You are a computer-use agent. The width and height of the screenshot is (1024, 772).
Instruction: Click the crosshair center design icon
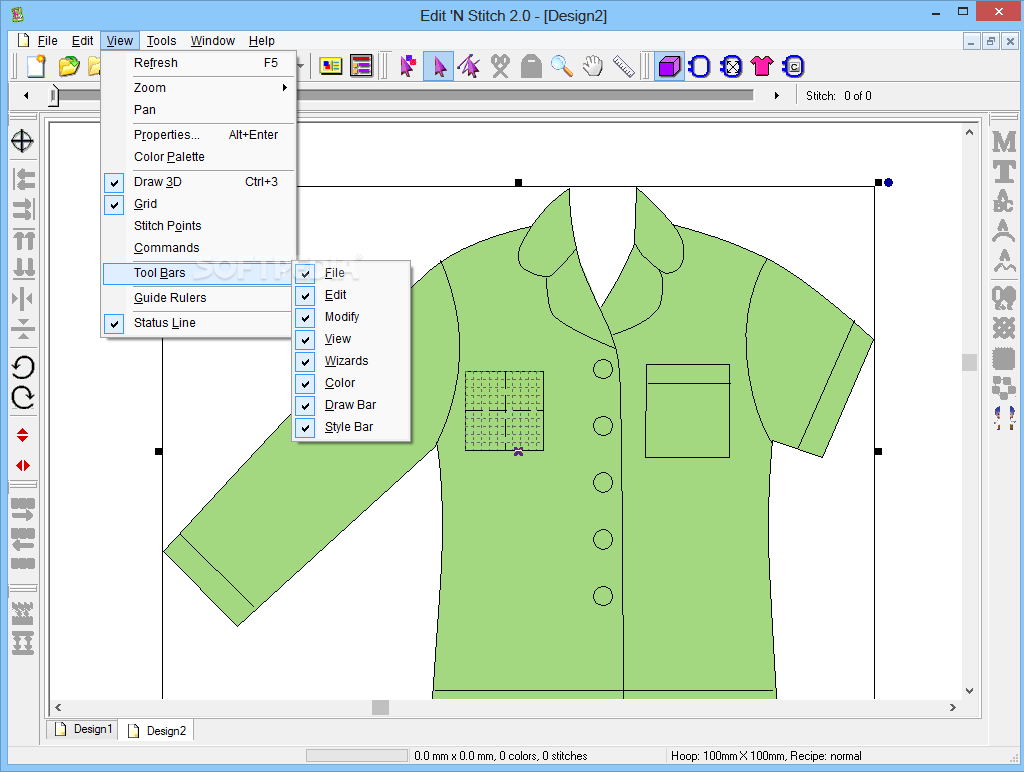[x=23, y=141]
